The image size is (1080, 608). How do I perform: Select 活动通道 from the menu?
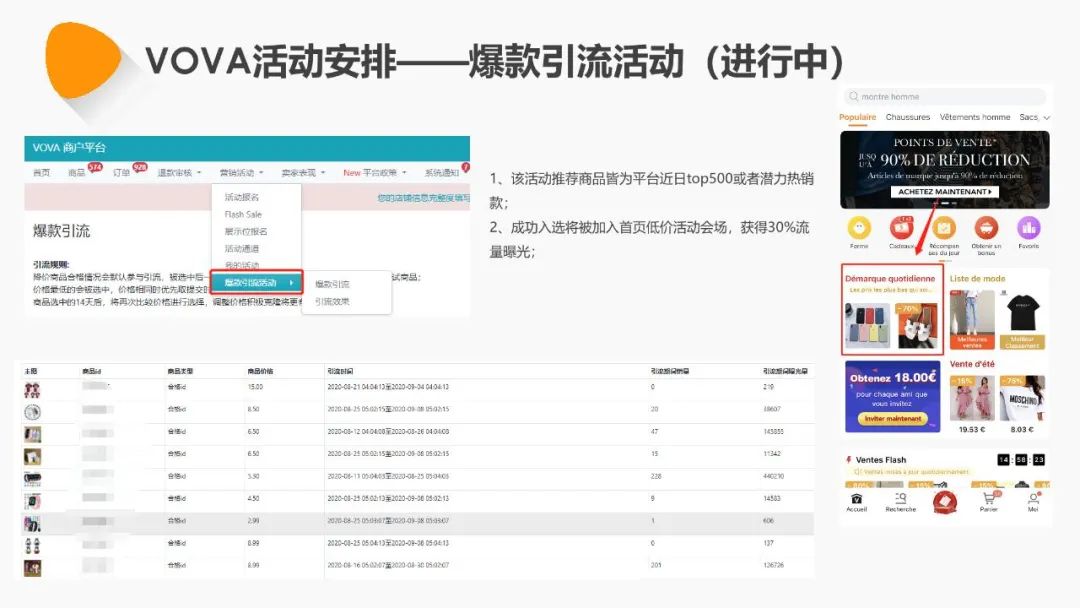pos(242,249)
